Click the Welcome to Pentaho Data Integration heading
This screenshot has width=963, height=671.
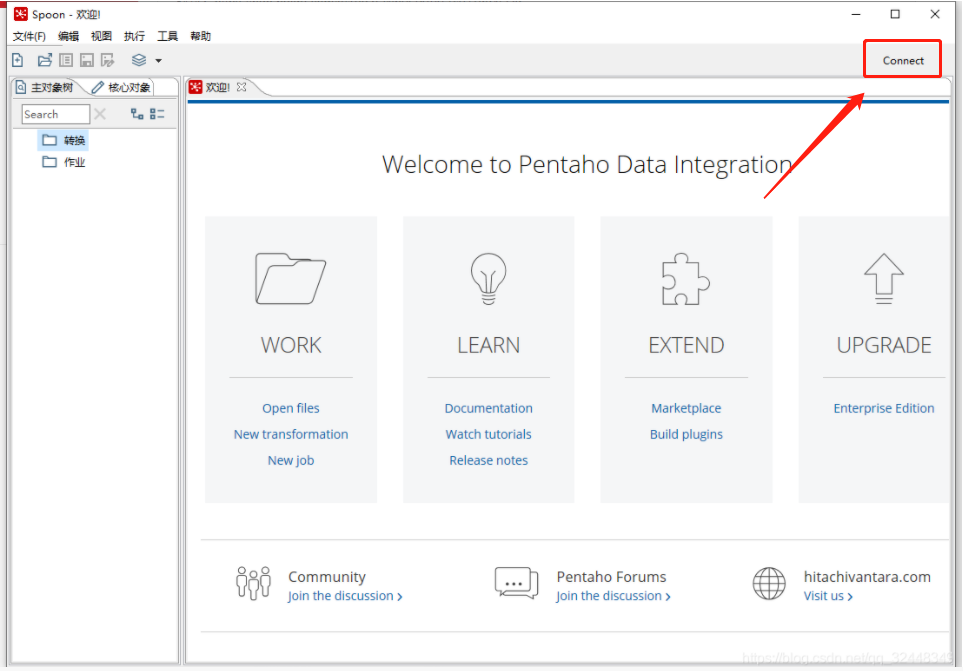[587, 165]
